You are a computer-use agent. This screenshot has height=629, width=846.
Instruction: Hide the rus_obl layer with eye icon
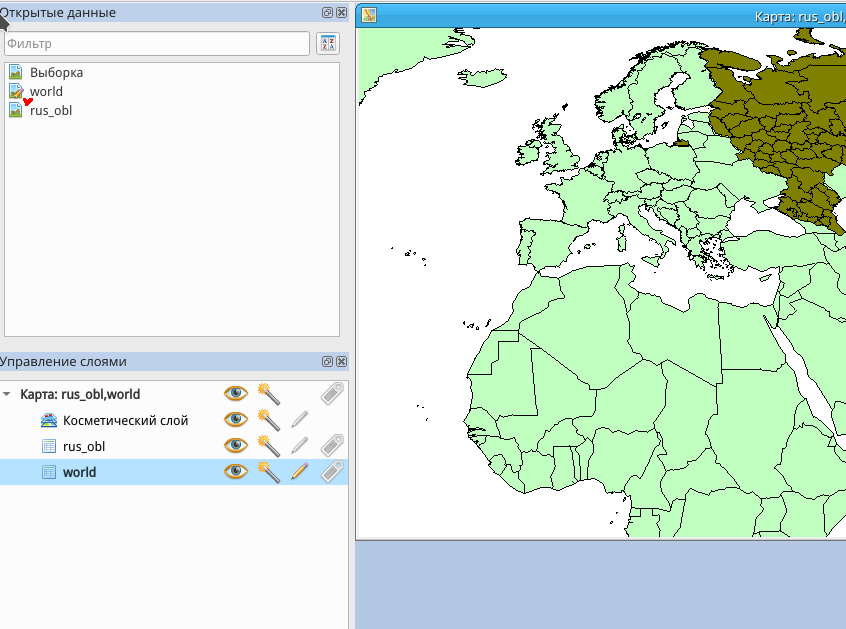click(236, 446)
